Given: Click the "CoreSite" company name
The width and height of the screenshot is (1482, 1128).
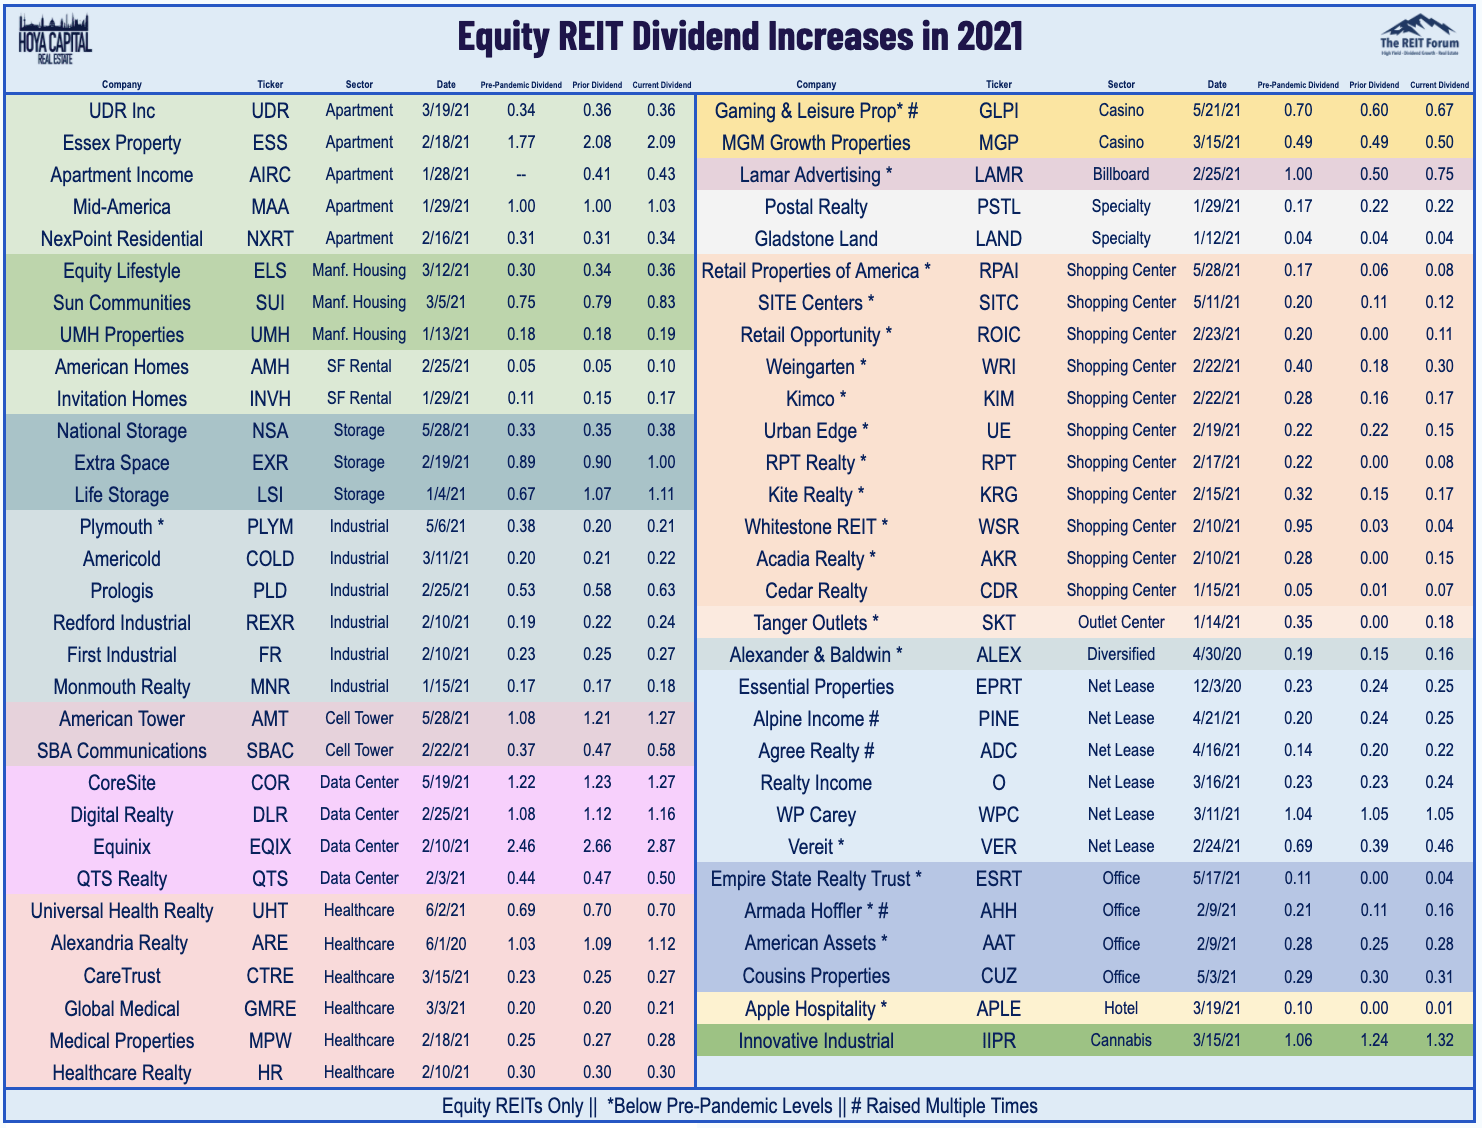Looking at the screenshot, I should [x=122, y=783].
